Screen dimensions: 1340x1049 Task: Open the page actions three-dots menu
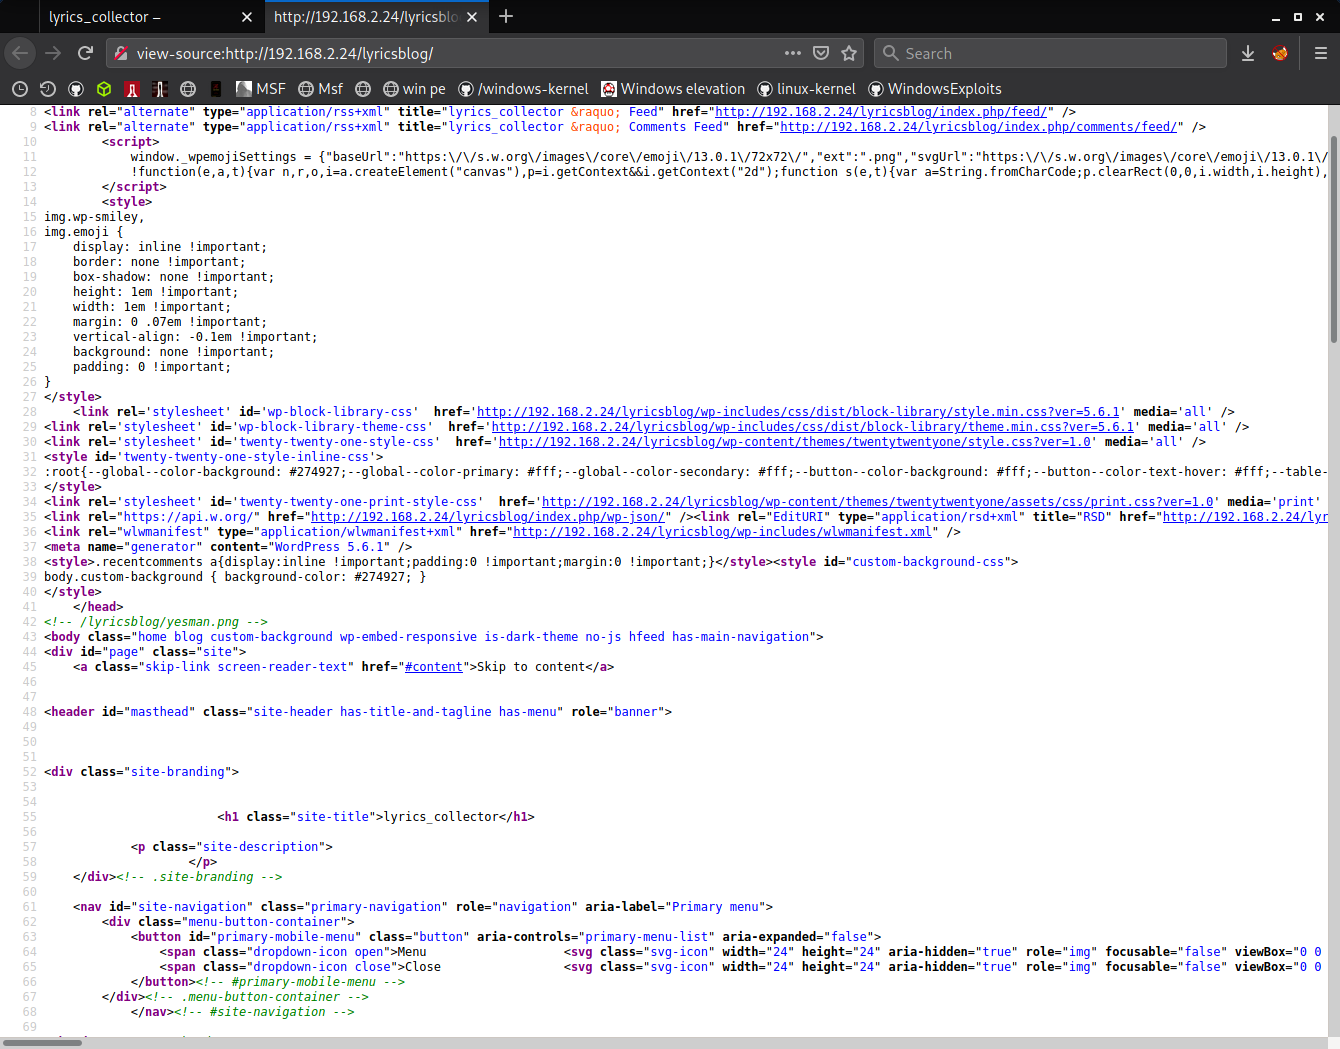(793, 53)
